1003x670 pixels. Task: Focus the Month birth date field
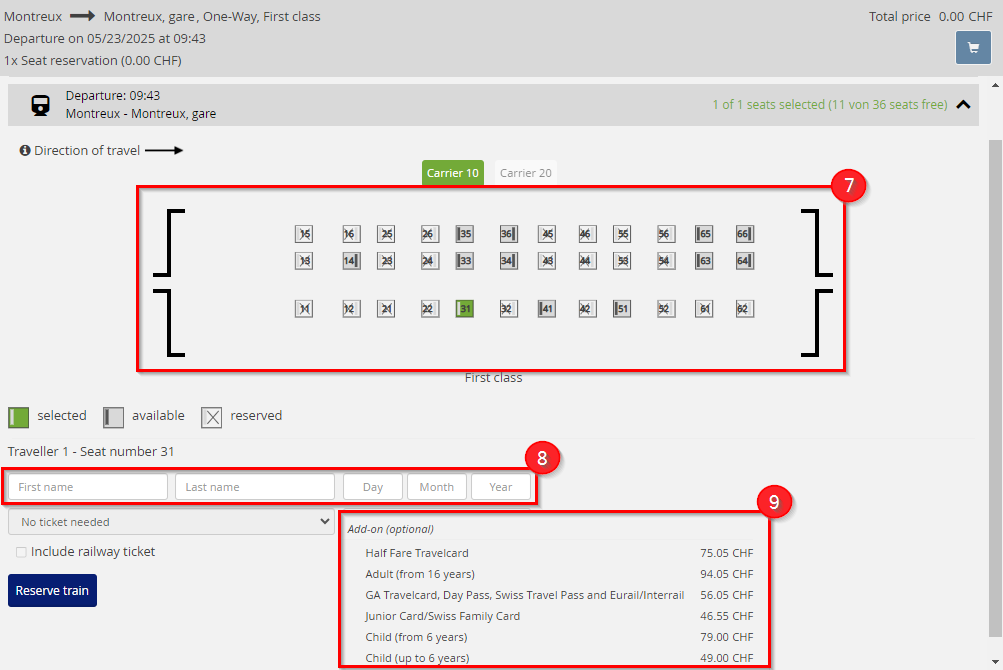(436, 487)
